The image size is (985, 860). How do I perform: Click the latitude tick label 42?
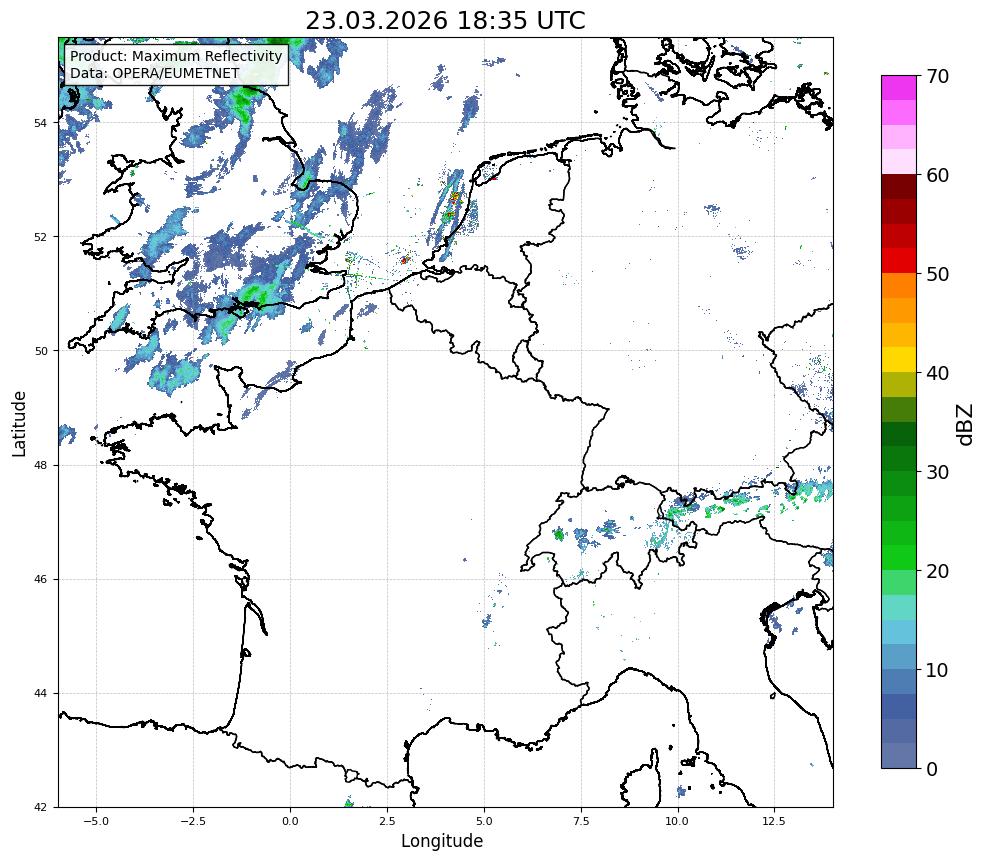(x=40, y=807)
